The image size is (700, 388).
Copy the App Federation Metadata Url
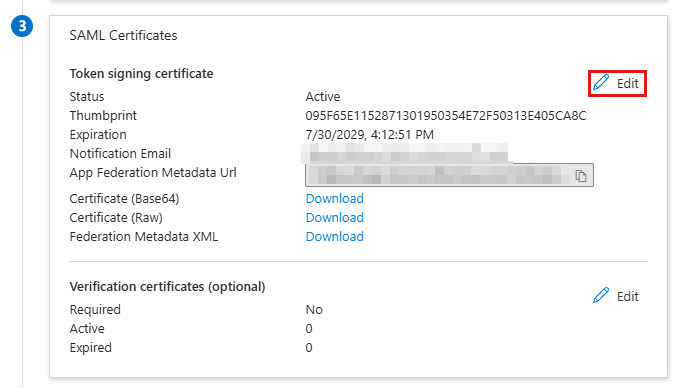[x=580, y=175]
